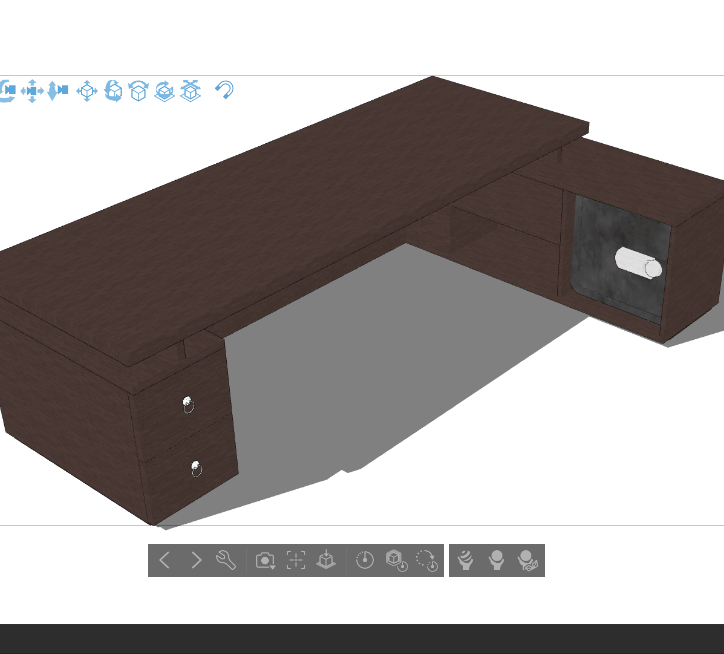Click the camera up-down dolly icon
The image size is (724, 654).
(58, 91)
